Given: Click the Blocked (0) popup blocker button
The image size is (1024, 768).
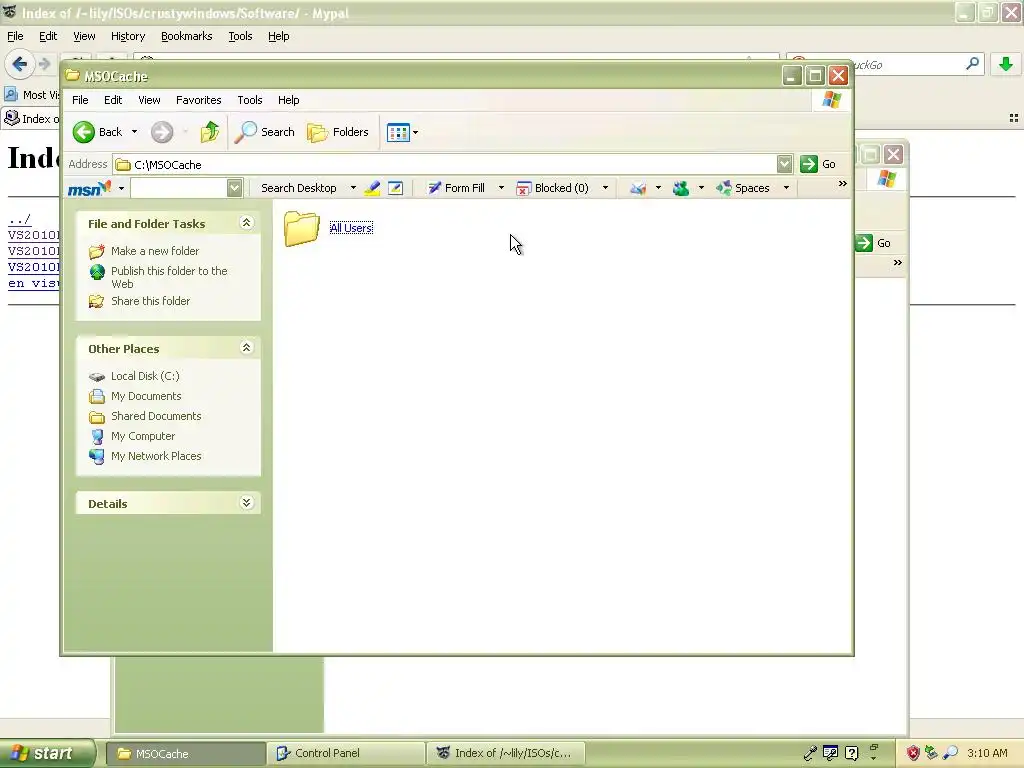Looking at the screenshot, I should pyautogui.click(x=552, y=188).
